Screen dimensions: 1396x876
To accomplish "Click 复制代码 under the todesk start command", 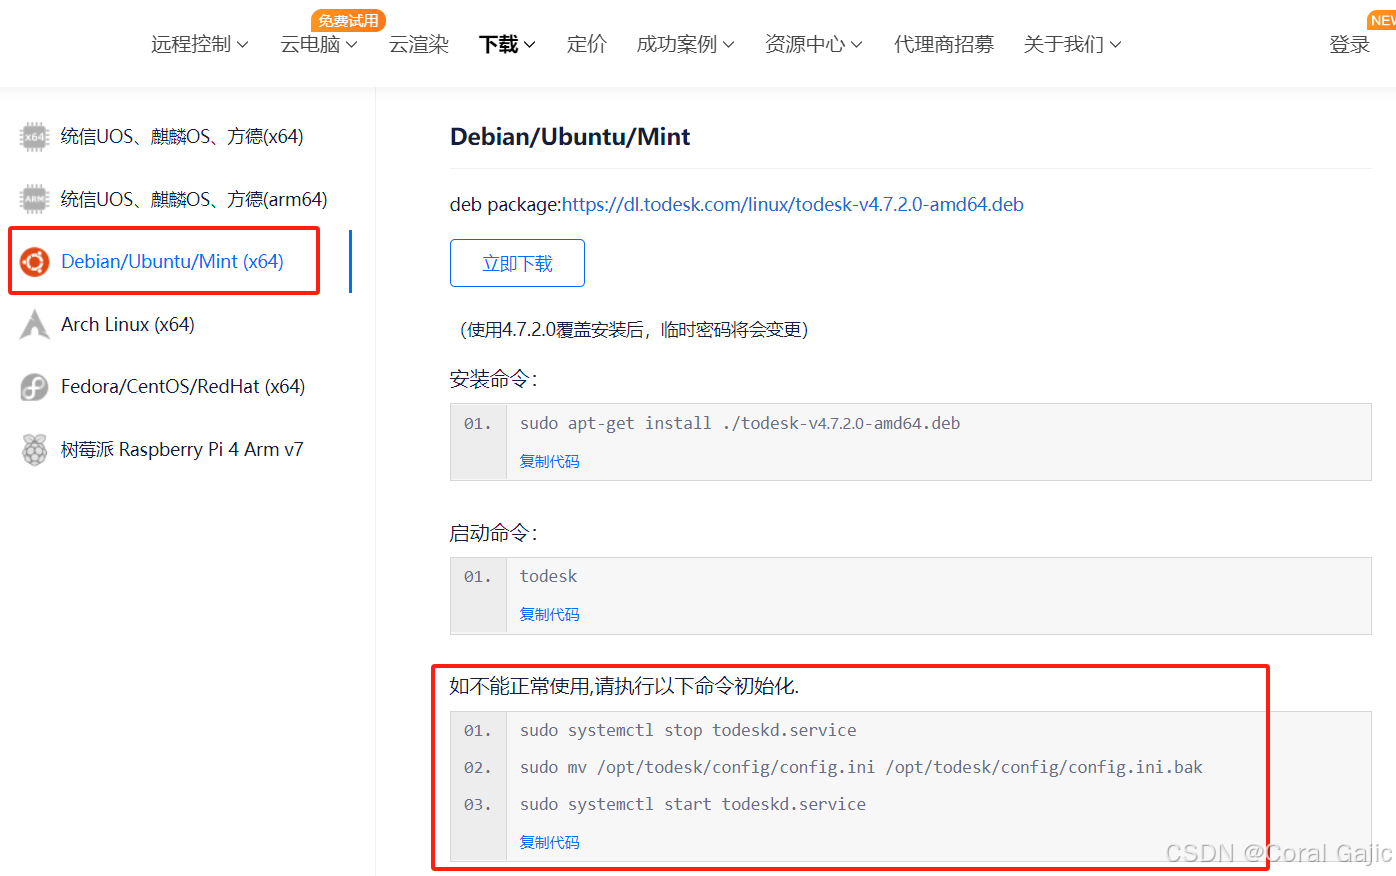I will point(549,614).
